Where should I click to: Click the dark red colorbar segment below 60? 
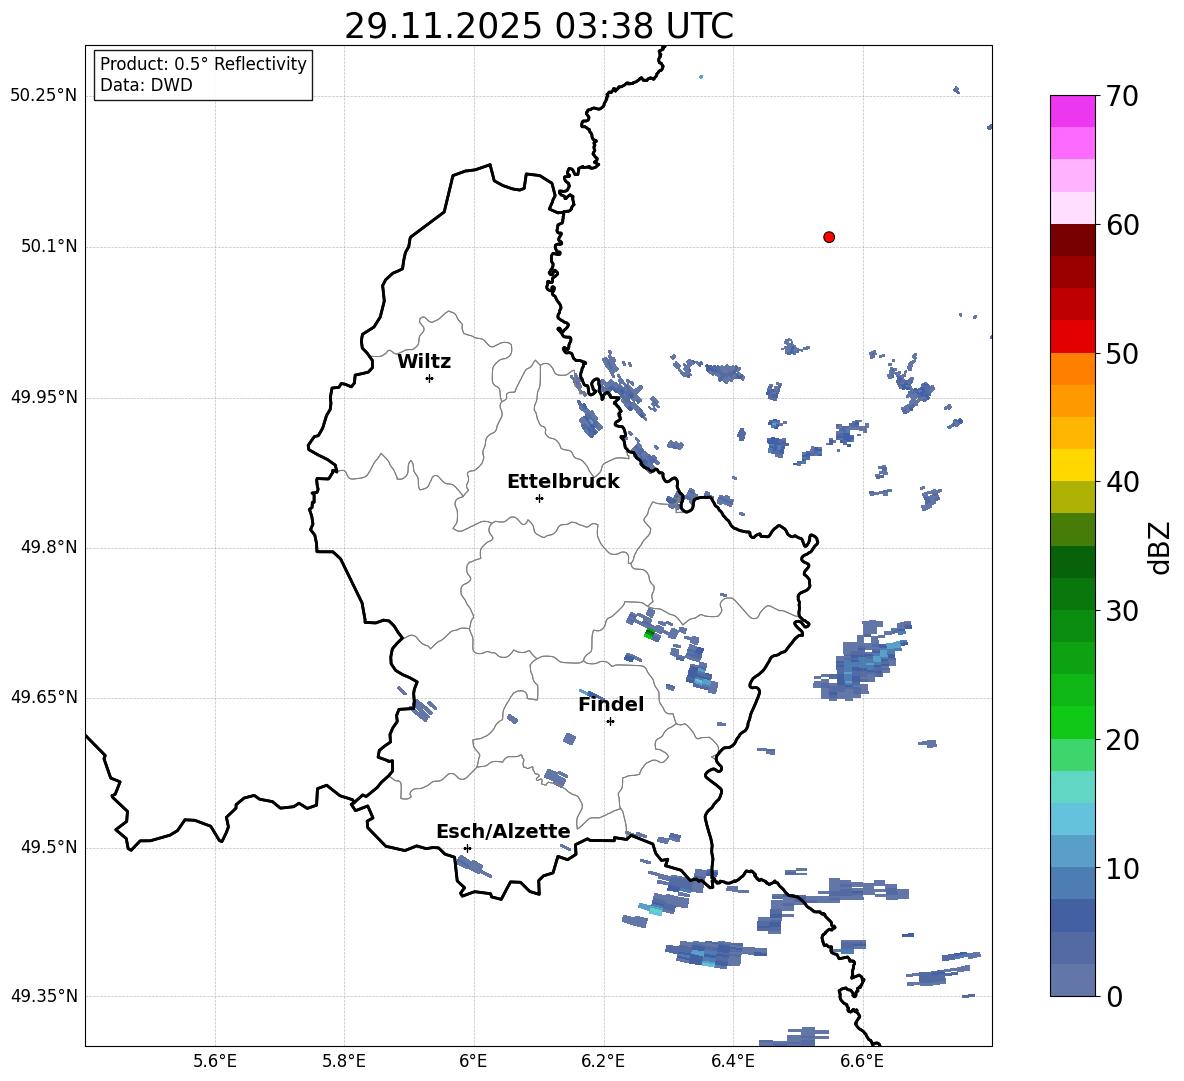(x=1073, y=240)
